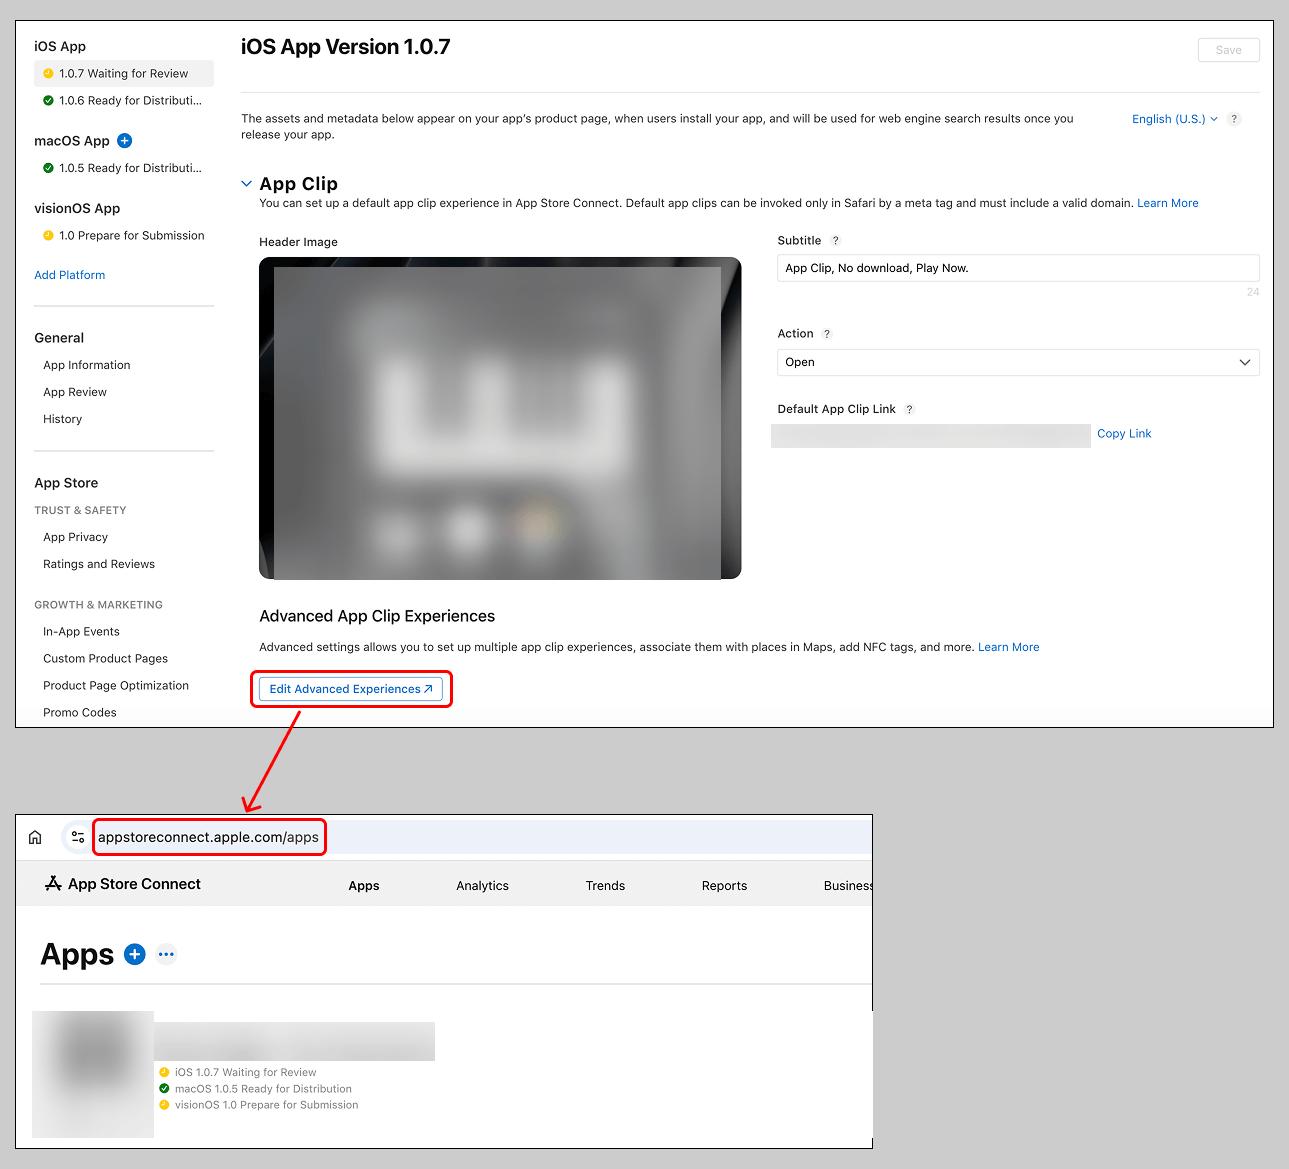
Task: Open the Action dropdown set to Open
Action: tap(1017, 362)
